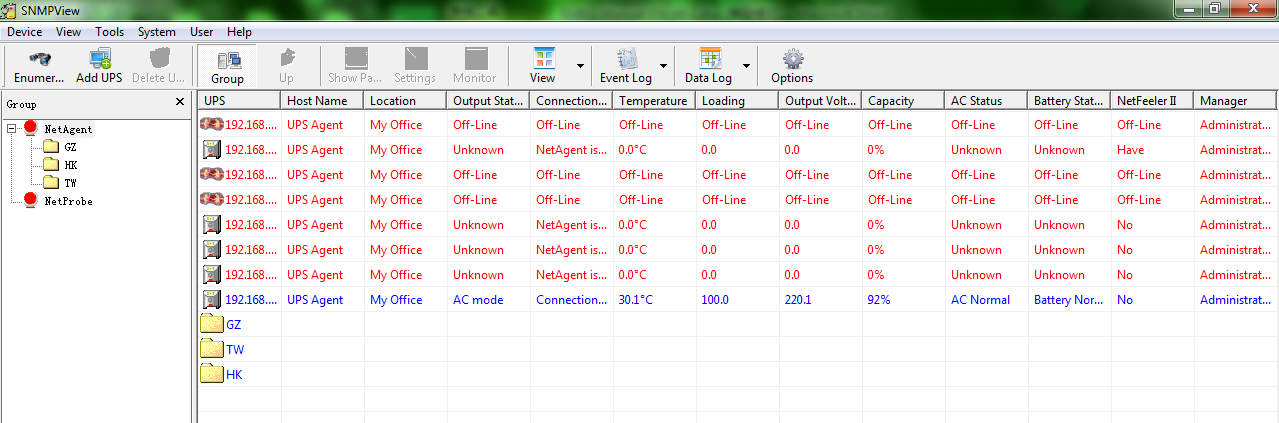Open the System menu
This screenshot has height=423, width=1279.
157,32
